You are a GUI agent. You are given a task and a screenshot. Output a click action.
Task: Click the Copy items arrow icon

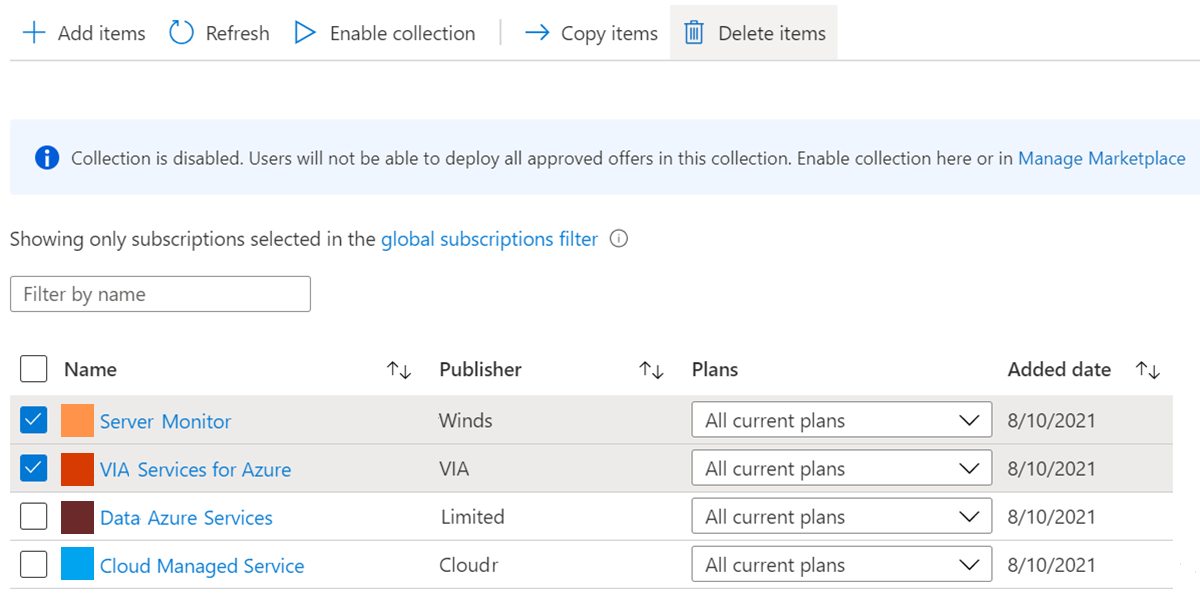coord(537,33)
